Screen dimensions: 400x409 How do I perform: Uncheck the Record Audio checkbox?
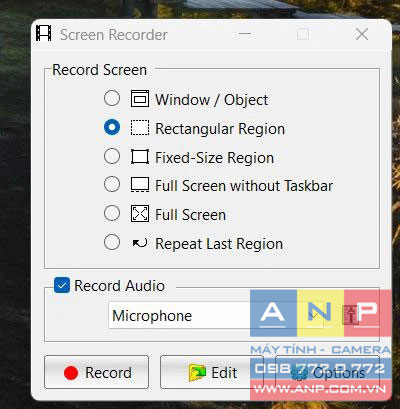click(x=62, y=285)
